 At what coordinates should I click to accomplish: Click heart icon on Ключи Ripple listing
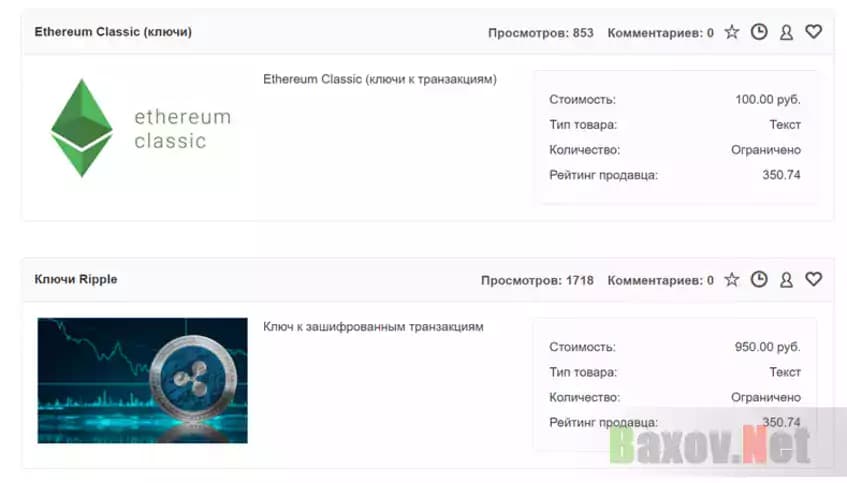click(x=814, y=280)
